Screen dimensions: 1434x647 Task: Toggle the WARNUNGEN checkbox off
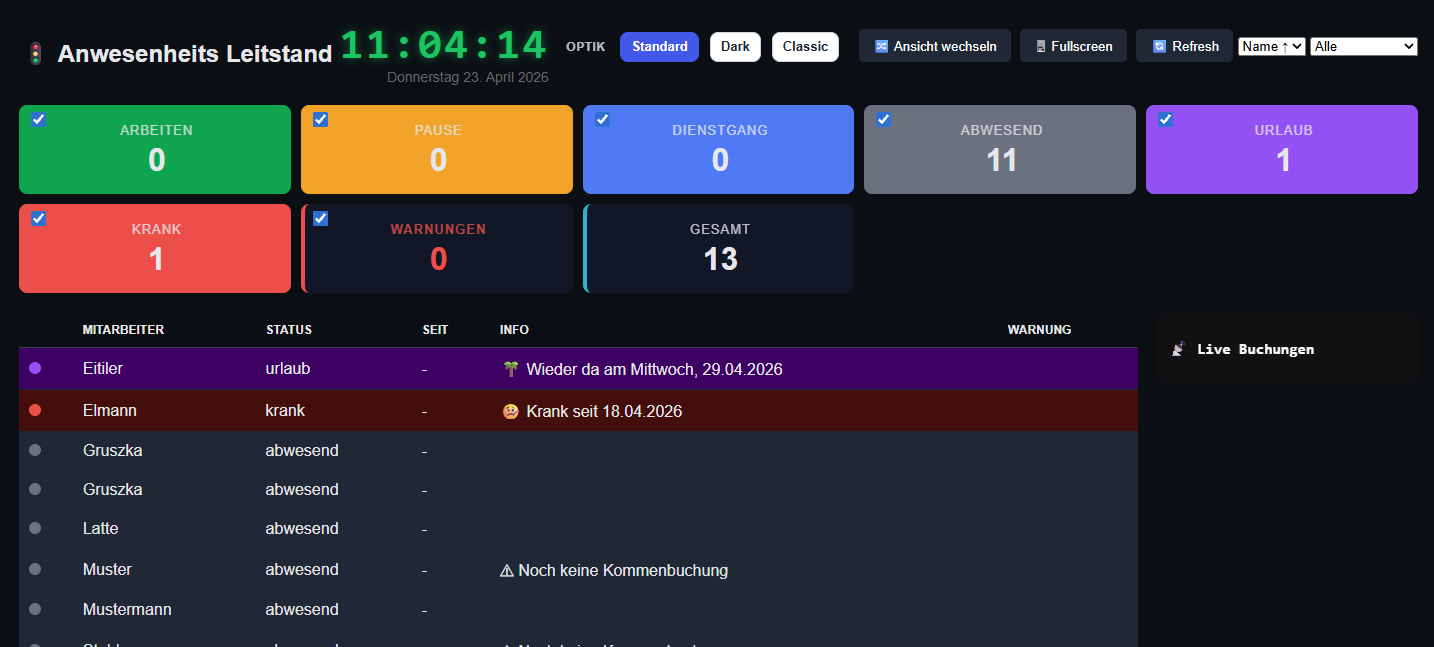tap(320, 218)
